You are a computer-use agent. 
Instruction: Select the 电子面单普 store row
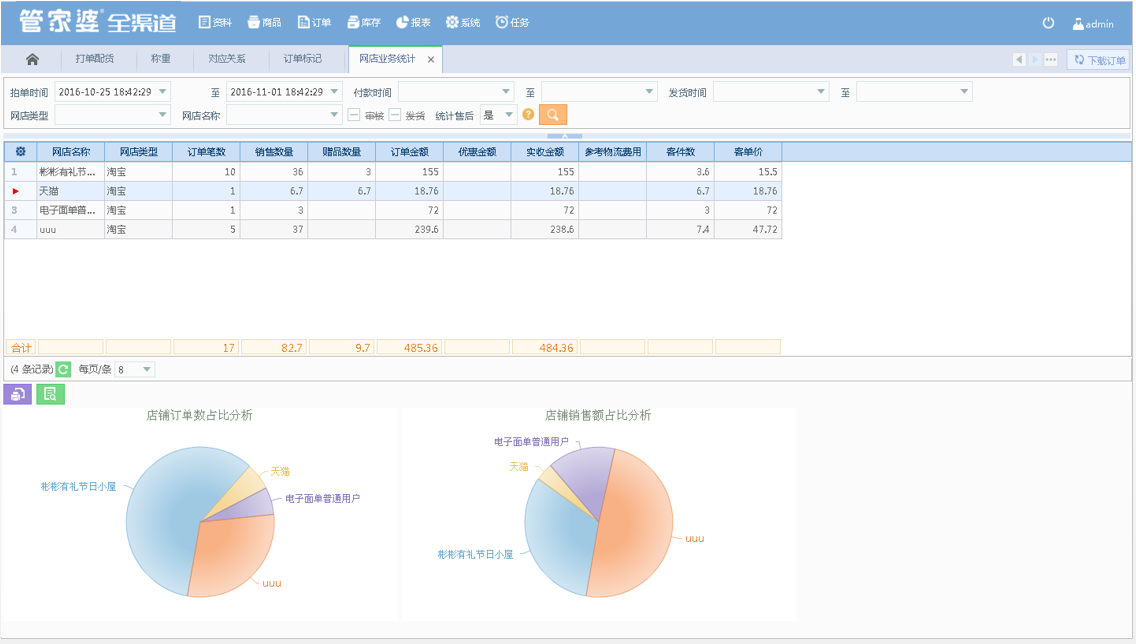pyautogui.click(x=393, y=210)
